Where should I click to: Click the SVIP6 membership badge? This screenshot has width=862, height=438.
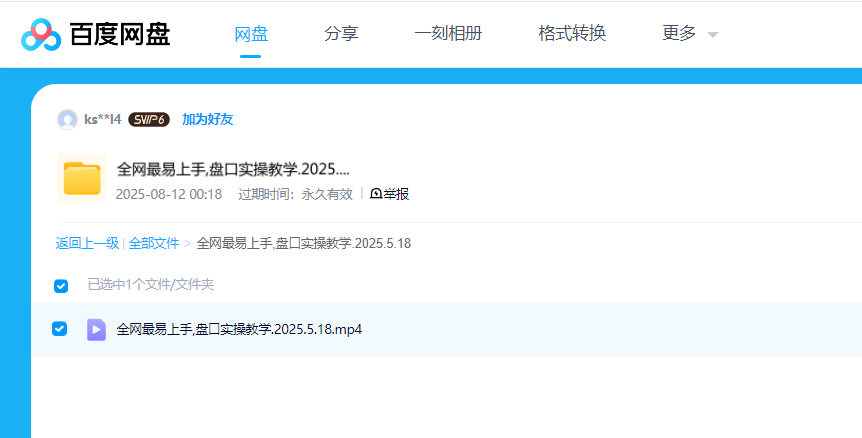[148, 120]
